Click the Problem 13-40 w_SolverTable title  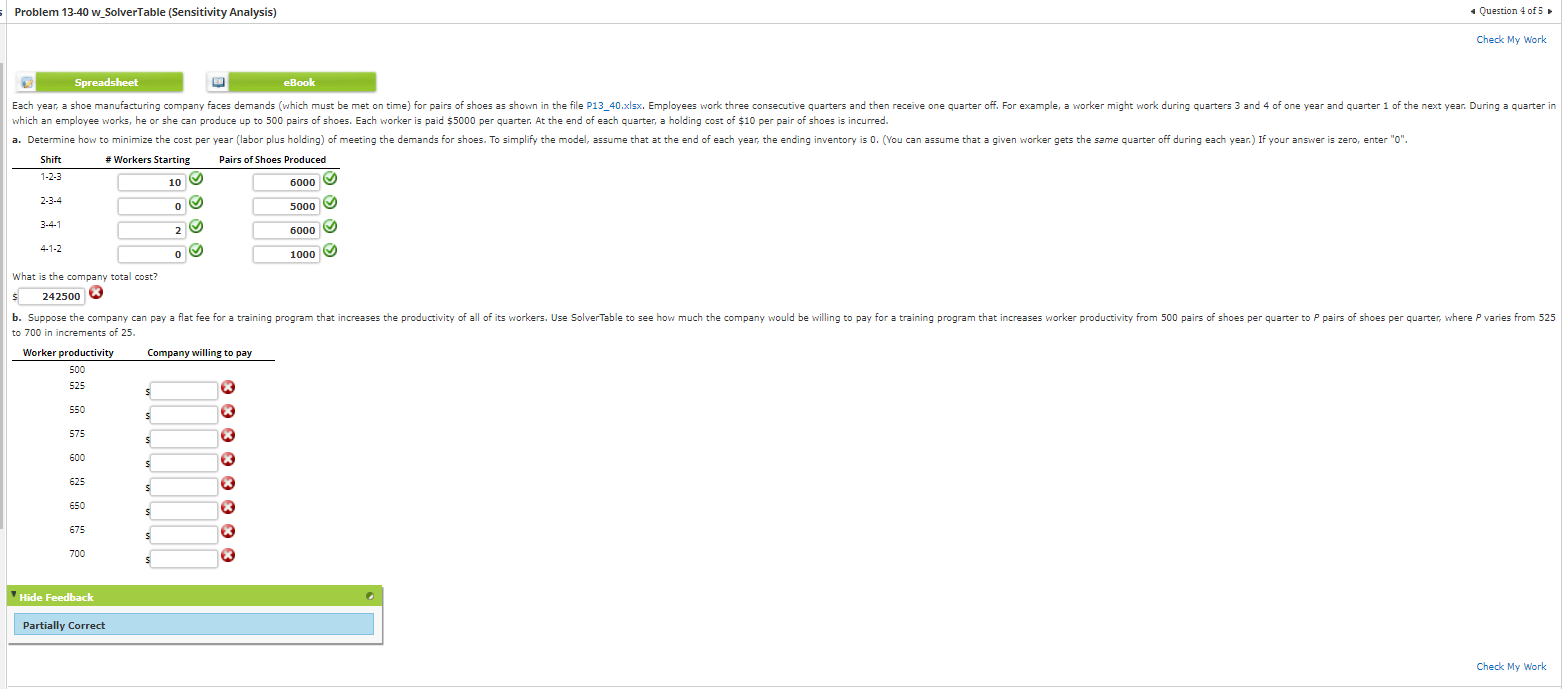coord(146,12)
